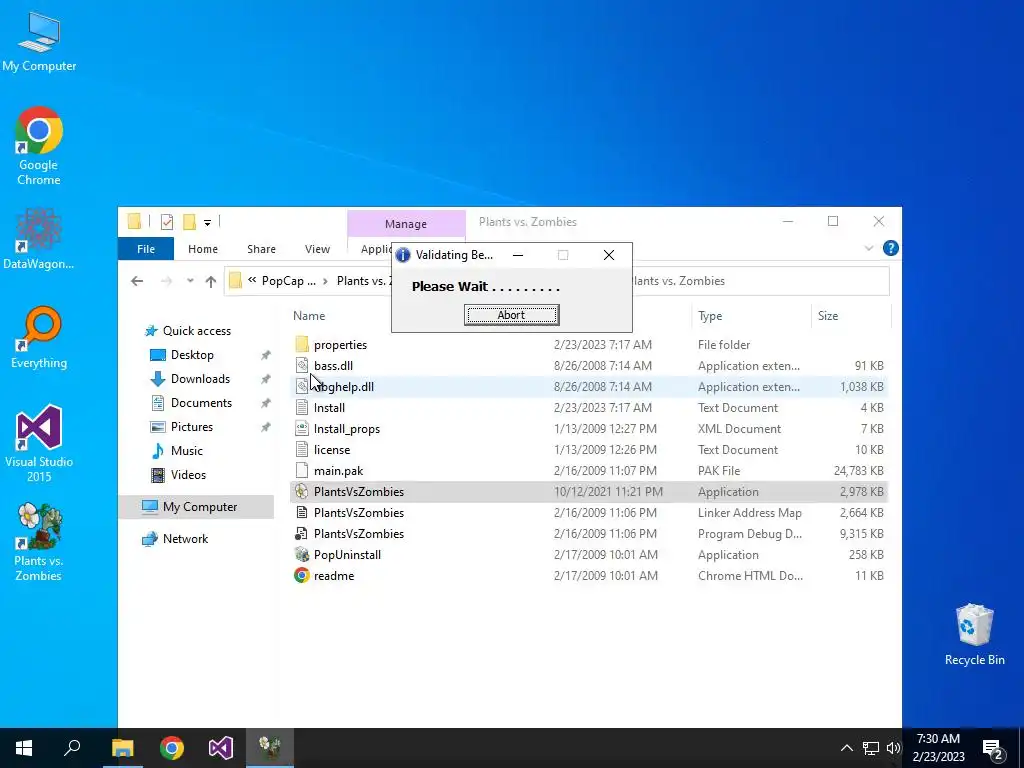Open the Windows Start menu
1024x768 pixels.
(24, 748)
